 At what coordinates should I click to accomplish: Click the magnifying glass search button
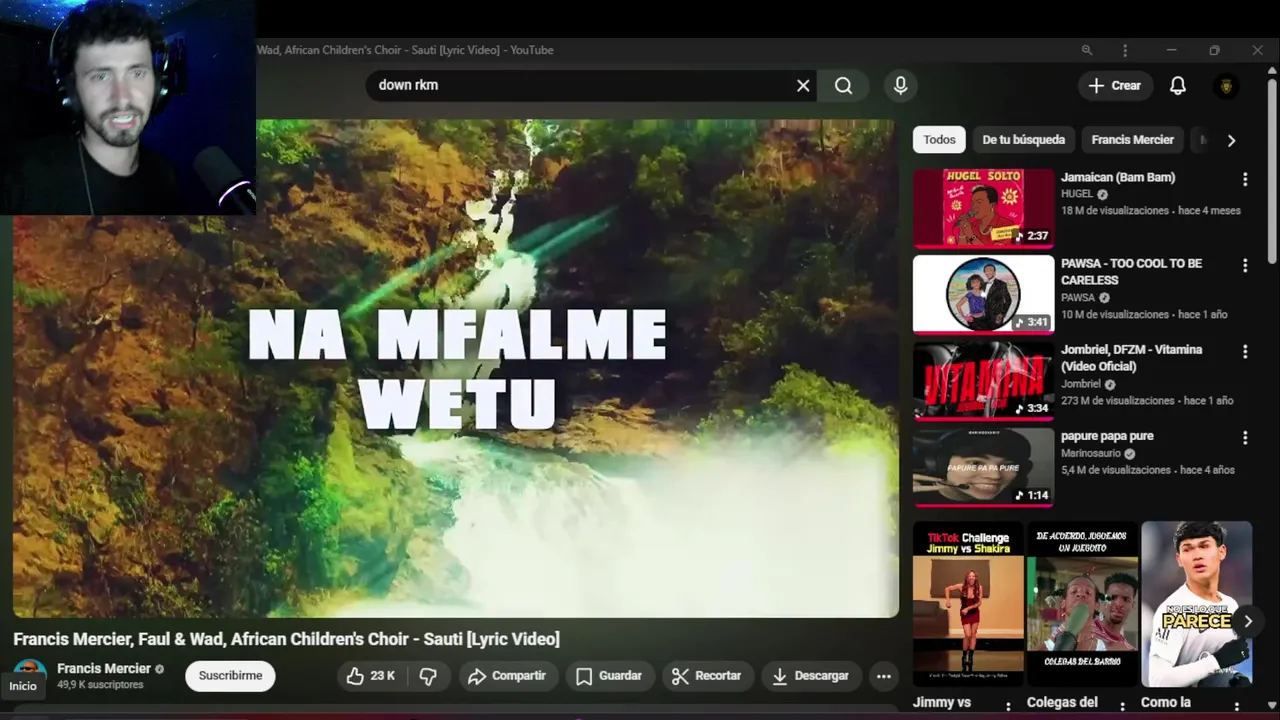point(844,86)
